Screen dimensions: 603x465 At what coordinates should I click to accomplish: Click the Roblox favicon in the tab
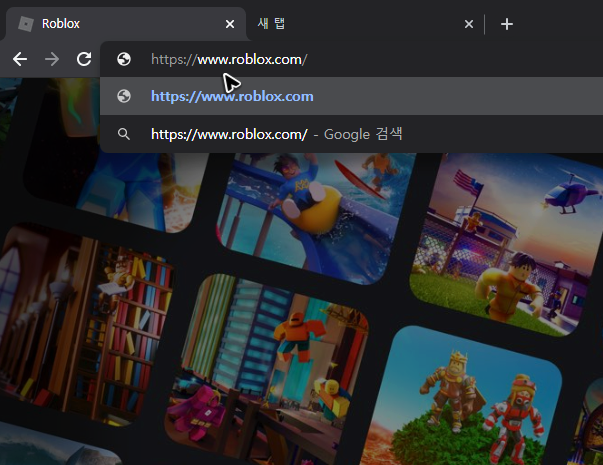[26, 24]
